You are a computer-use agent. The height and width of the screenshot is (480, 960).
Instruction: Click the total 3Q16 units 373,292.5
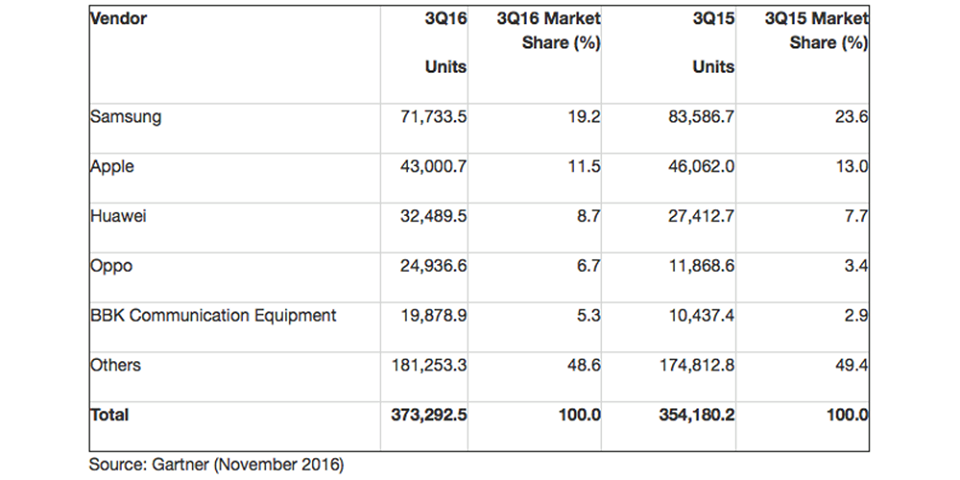coord(425,414)
